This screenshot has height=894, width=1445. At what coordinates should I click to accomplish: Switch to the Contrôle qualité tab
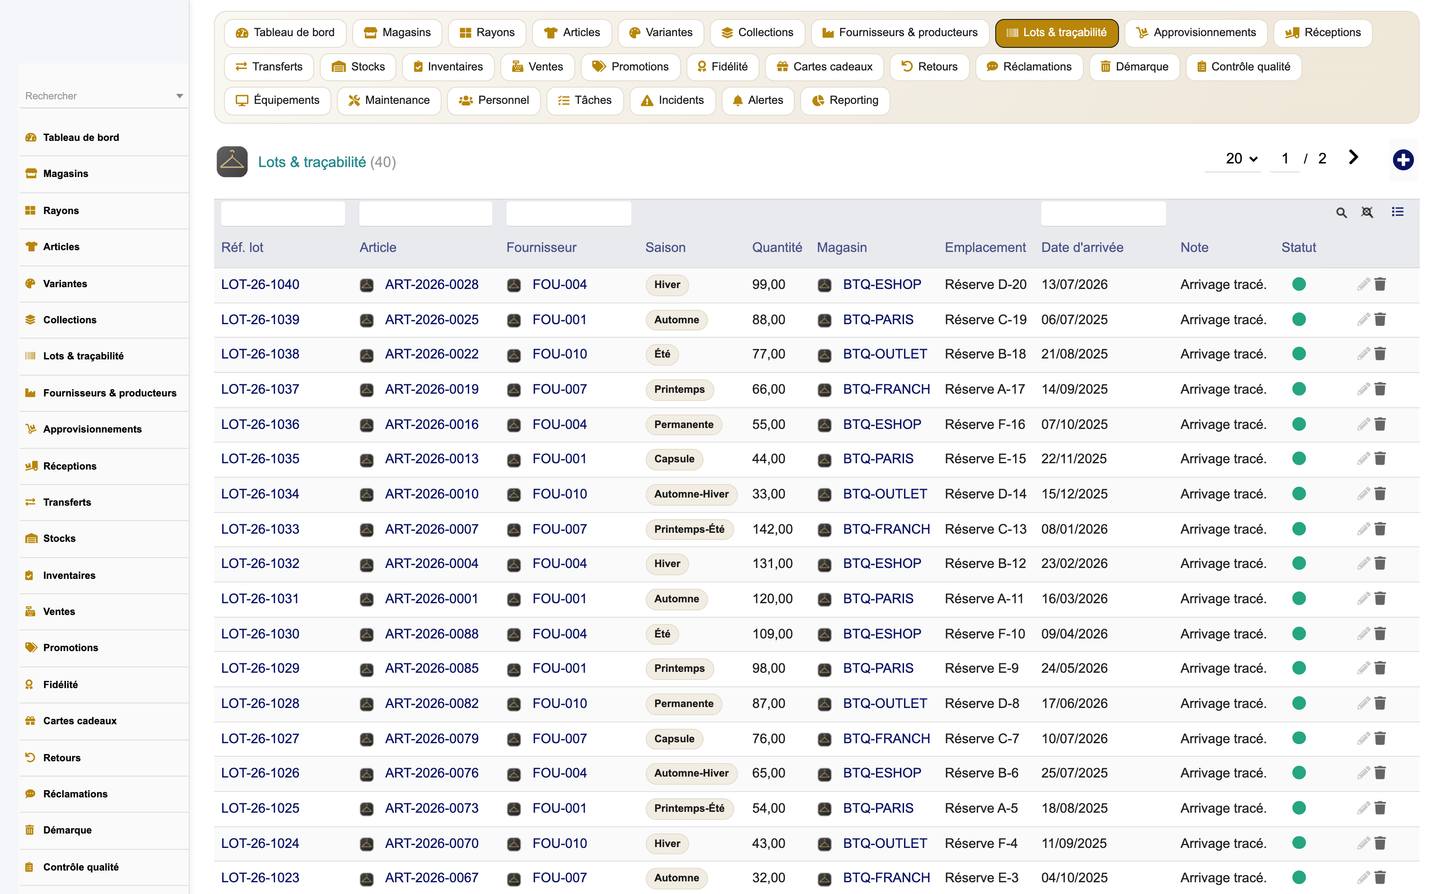pos(1243,67)
